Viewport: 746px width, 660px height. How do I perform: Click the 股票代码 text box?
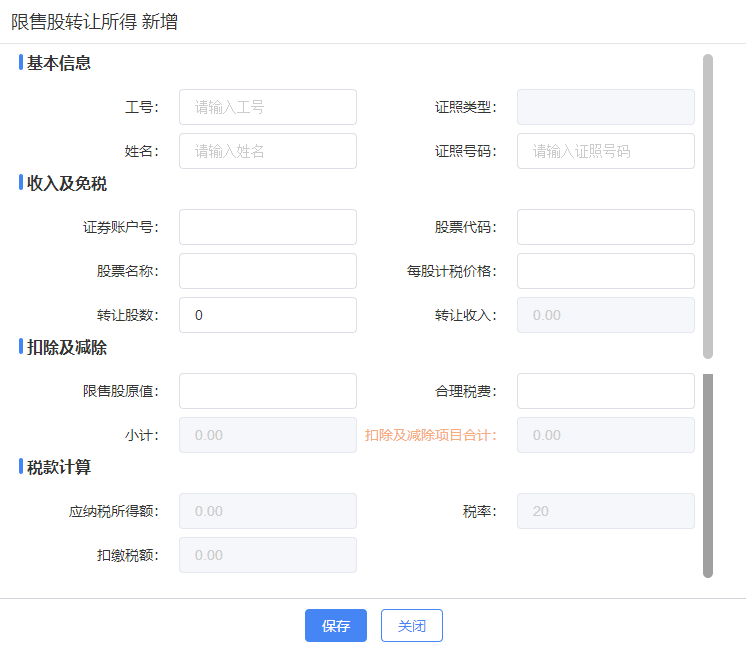click(x=606, y=227)
